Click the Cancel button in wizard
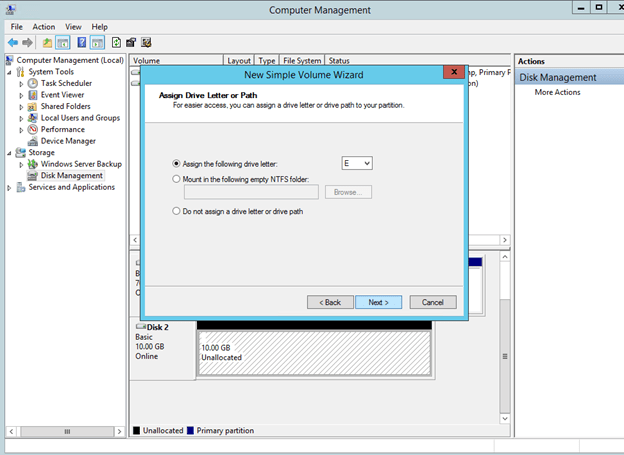This screenshot has width=624, height=455. click(x=432, y=302)
